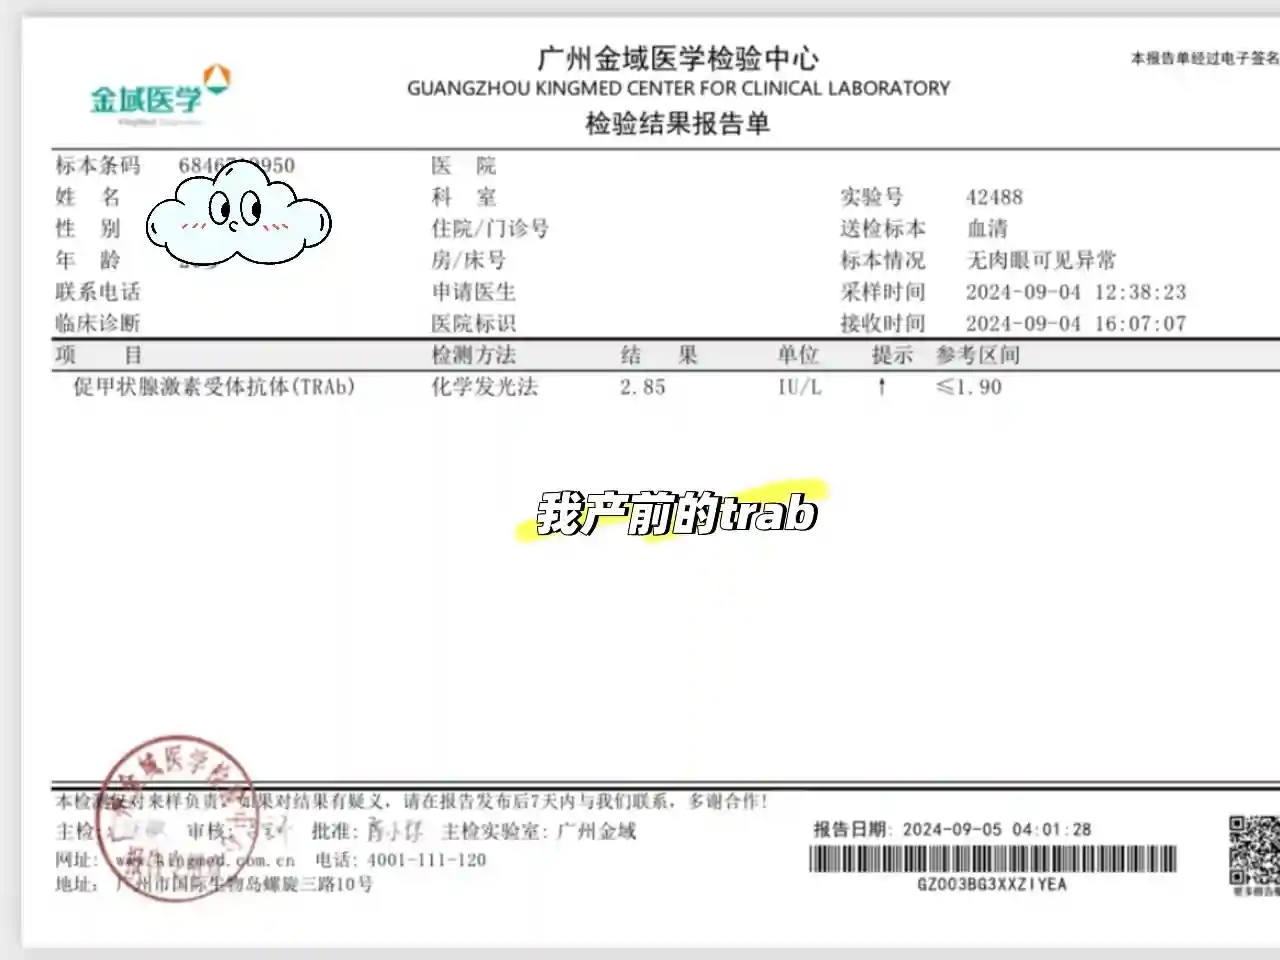The image size is (1280, 960).
Task: Click the 参考区间 column header
Action: [977, 355]
